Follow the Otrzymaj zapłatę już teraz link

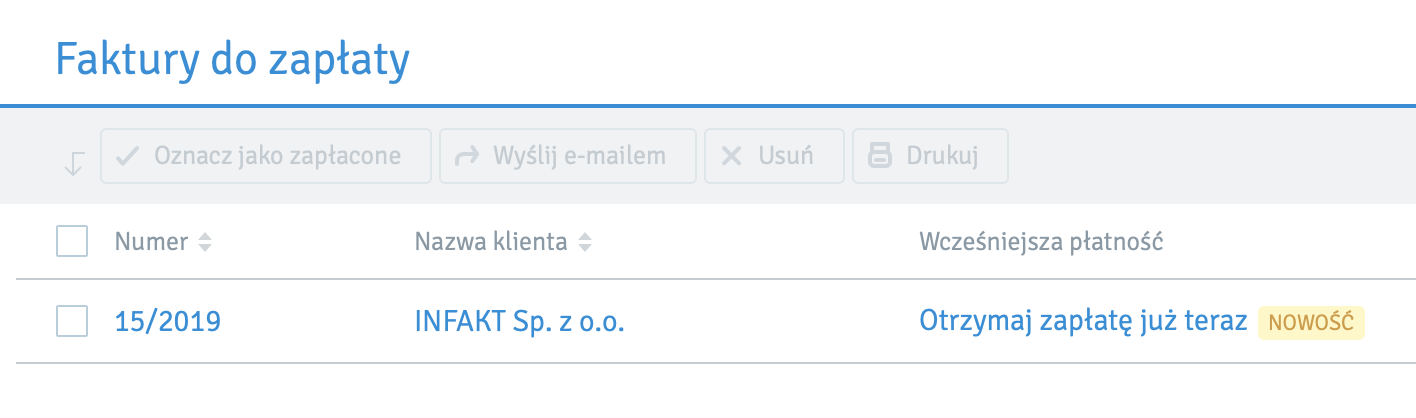point(1083,322)
